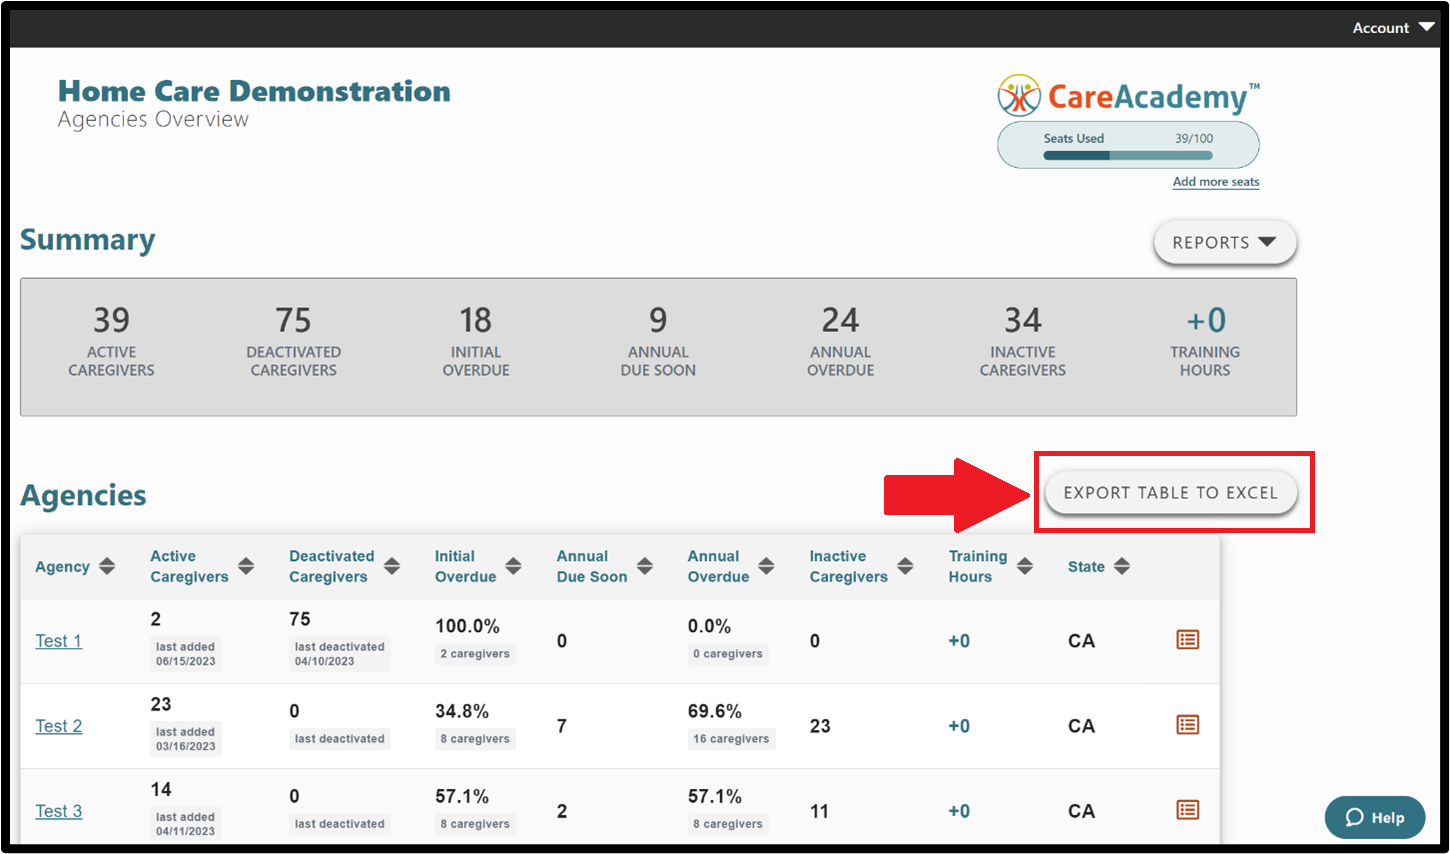Sort by Annual Overdue column arrows
The height and width of the screenshot is (854, 1450).
(x=766, y=566)
